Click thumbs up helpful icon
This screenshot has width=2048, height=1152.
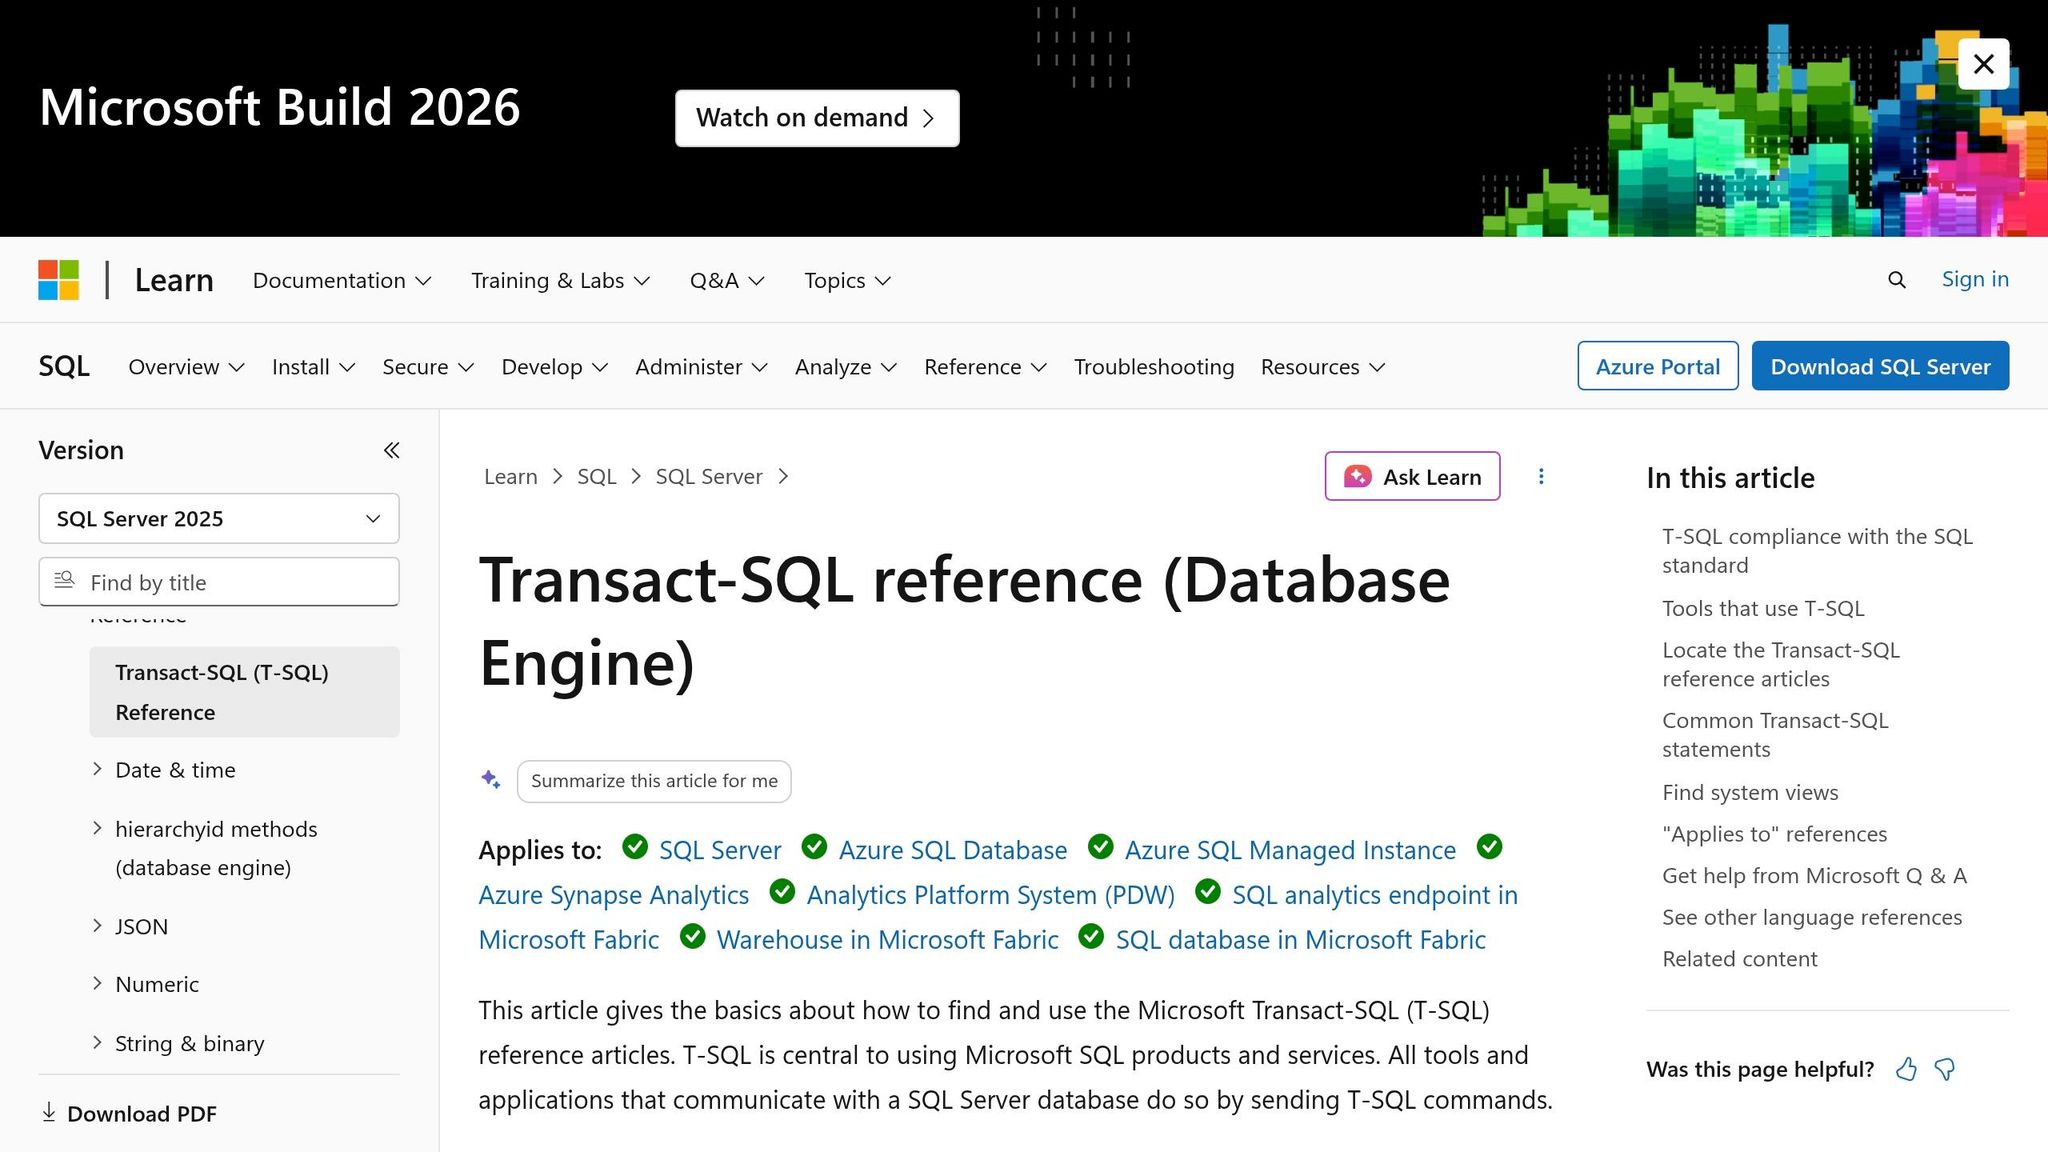(x=1907, y=1069)
